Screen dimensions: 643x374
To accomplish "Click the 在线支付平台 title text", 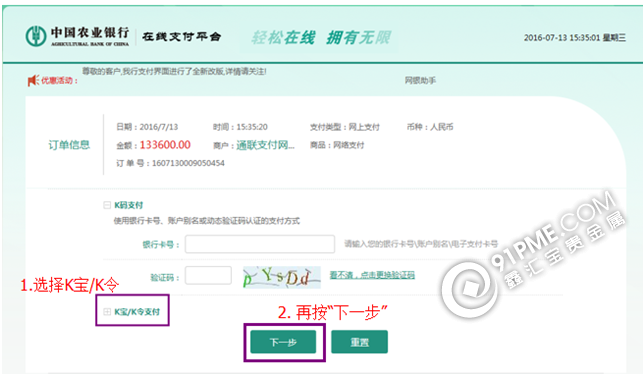I will coord(182,36).
